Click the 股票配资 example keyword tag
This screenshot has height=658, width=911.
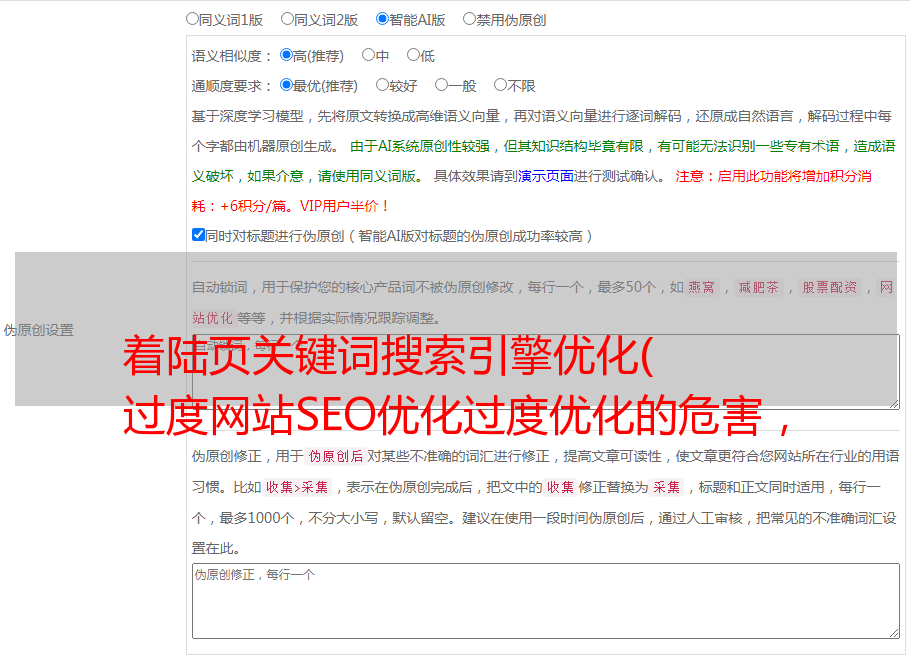(830, 287)
